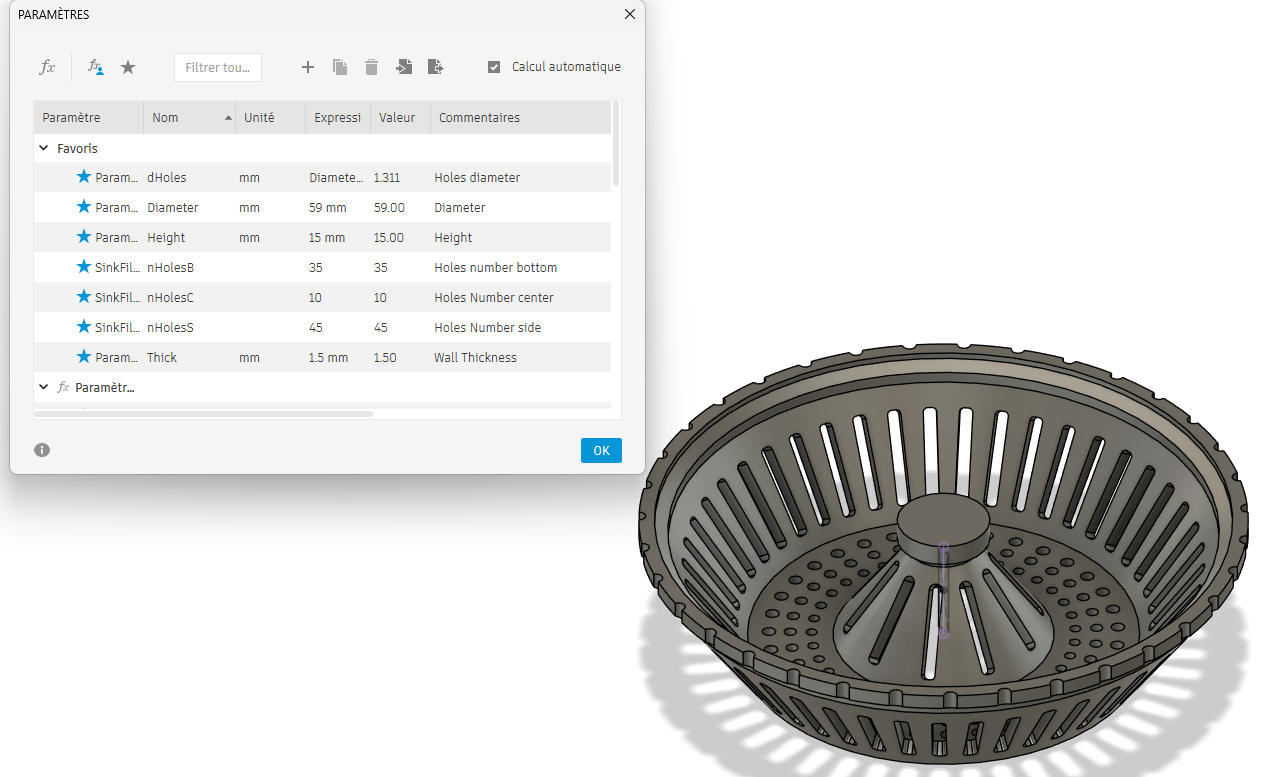This screenshot has width=1262, height=777.
Task: Click the Commentaires column header
Action: 520,117
